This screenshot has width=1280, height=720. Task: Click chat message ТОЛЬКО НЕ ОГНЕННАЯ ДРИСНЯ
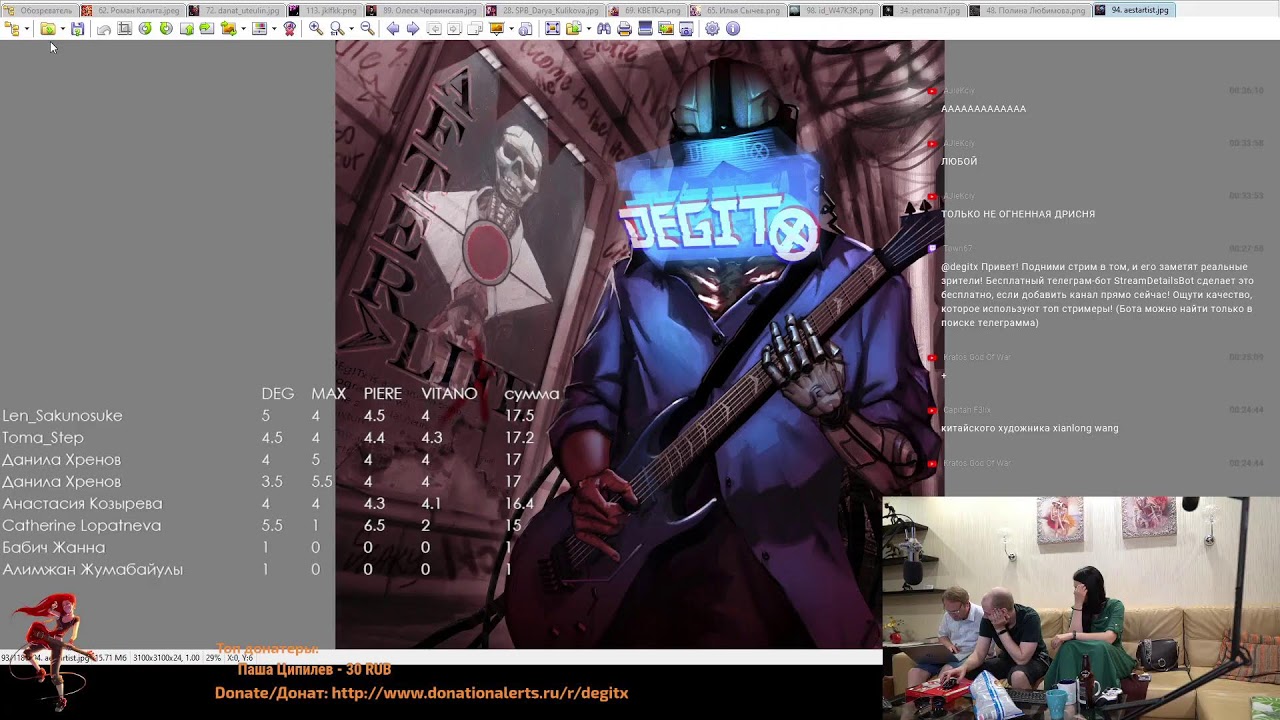pos(1018,214)
